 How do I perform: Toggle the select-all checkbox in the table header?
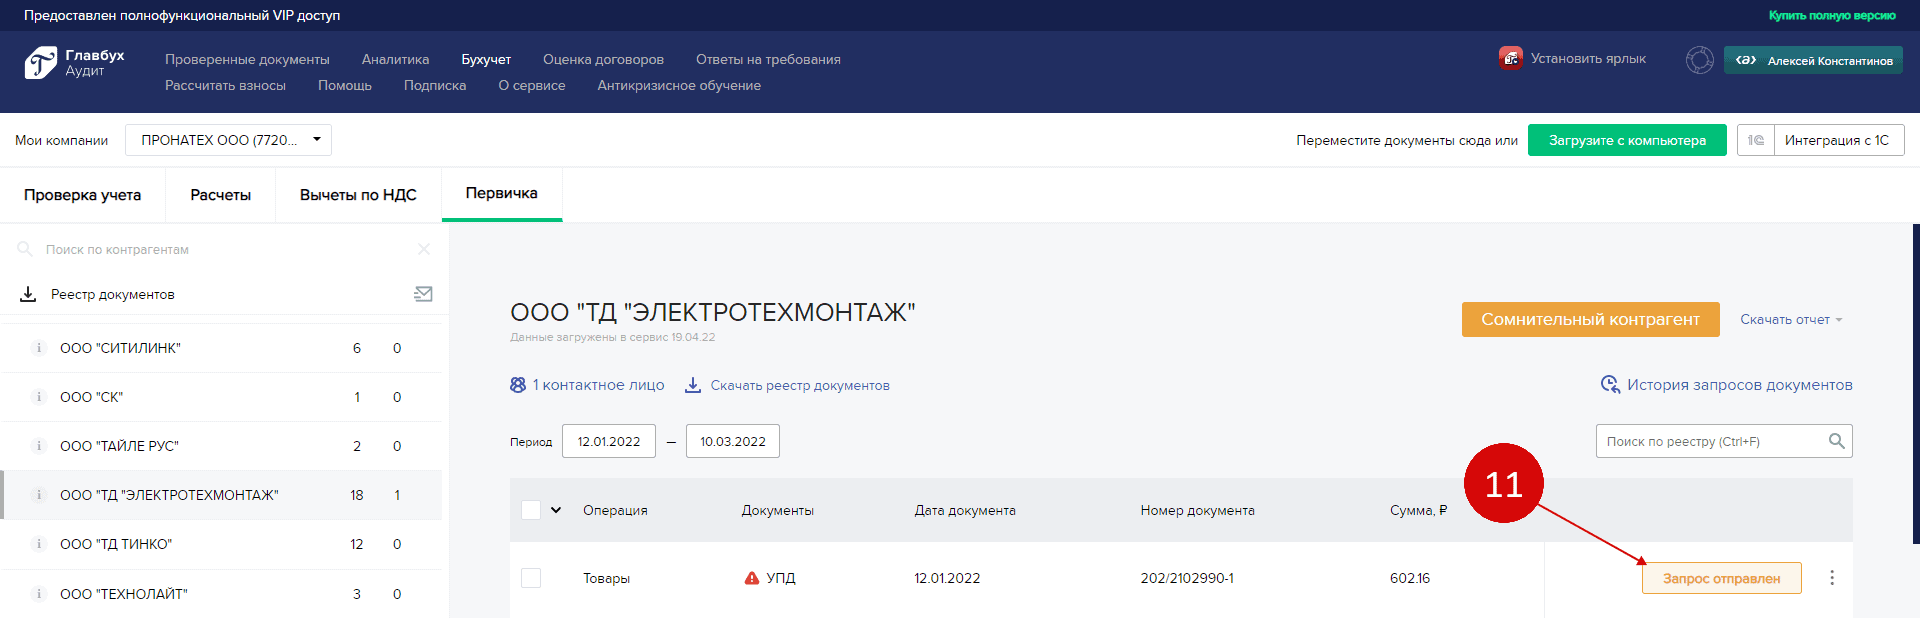pyautogui.click(x=531, y=510)
